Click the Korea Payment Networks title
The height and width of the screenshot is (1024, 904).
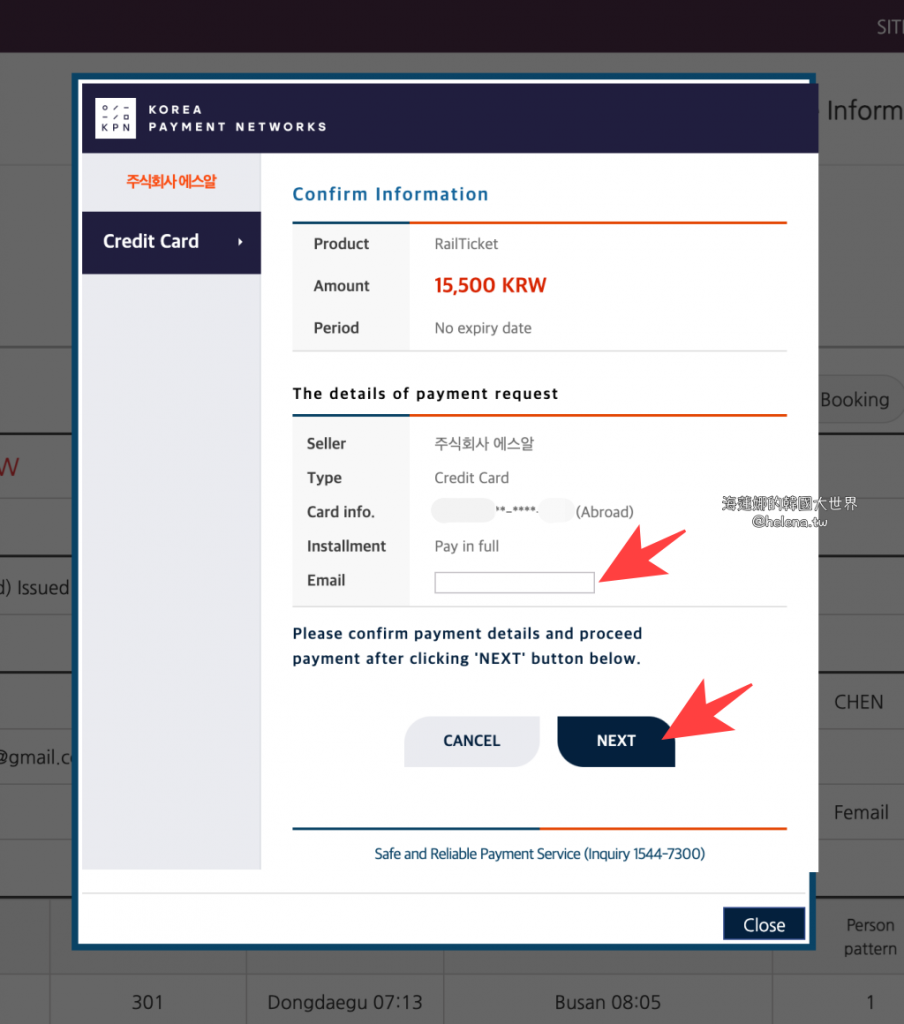point(237,118)
